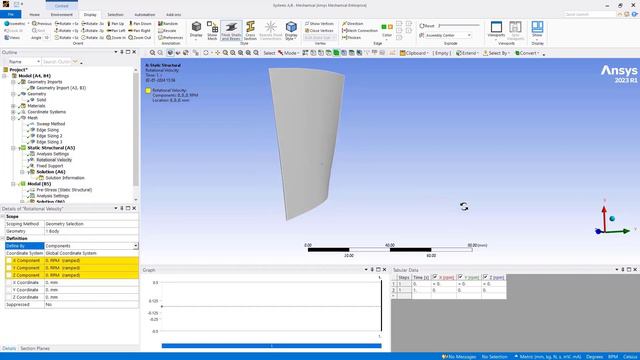This screenshot has height=360, width=640.
Task: Click Rotate +Sx in Orient group
Action: pos(66,24)
